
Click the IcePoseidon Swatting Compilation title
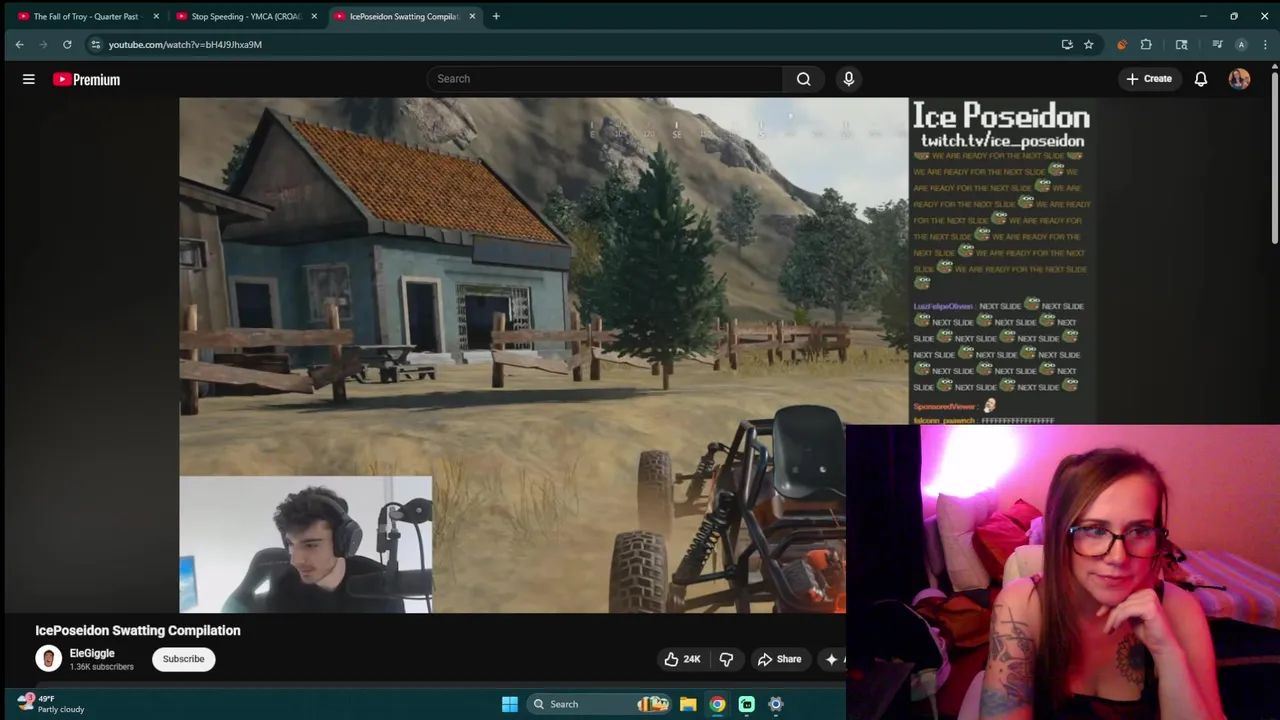click(138, 631)
